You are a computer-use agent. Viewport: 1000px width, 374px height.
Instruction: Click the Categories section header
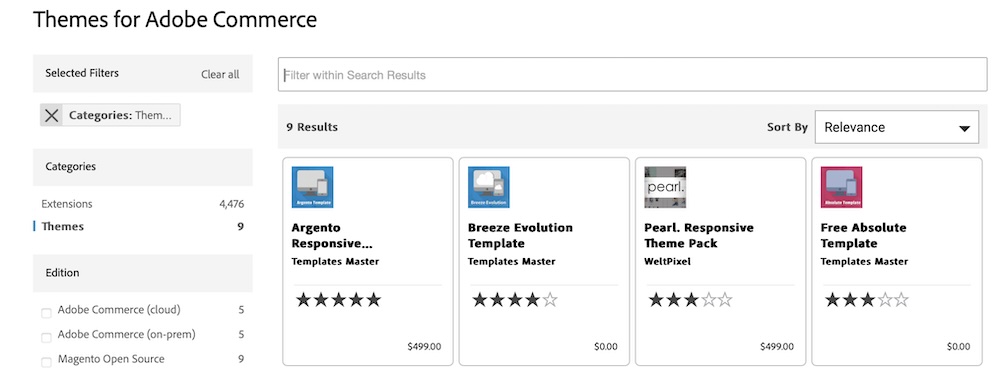tap(143, 167)
